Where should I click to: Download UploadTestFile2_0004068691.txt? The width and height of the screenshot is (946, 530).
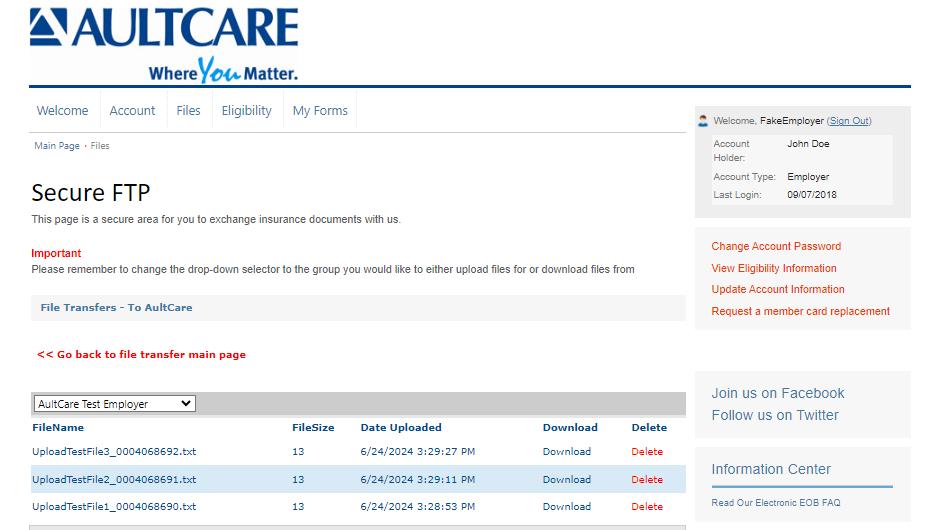[567, 479]
